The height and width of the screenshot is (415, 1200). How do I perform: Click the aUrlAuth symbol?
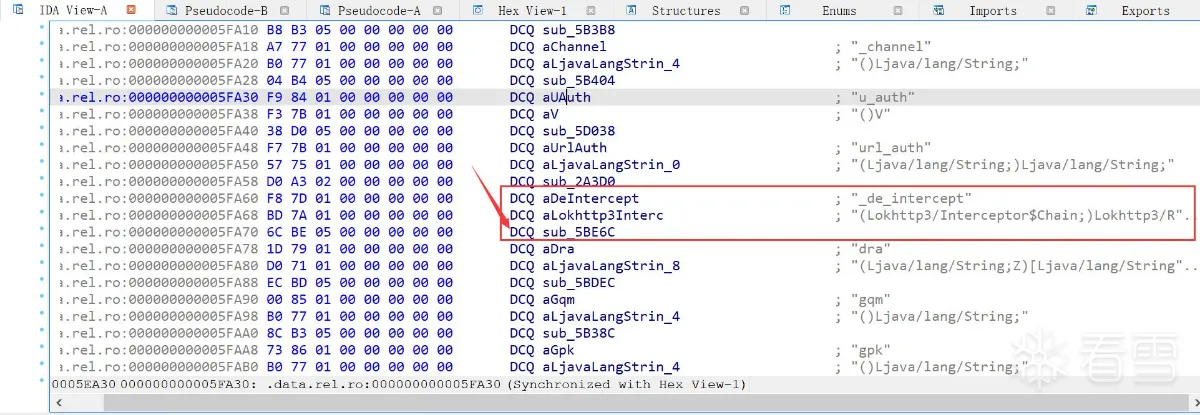pyautogui.click(x=574, y=148)
